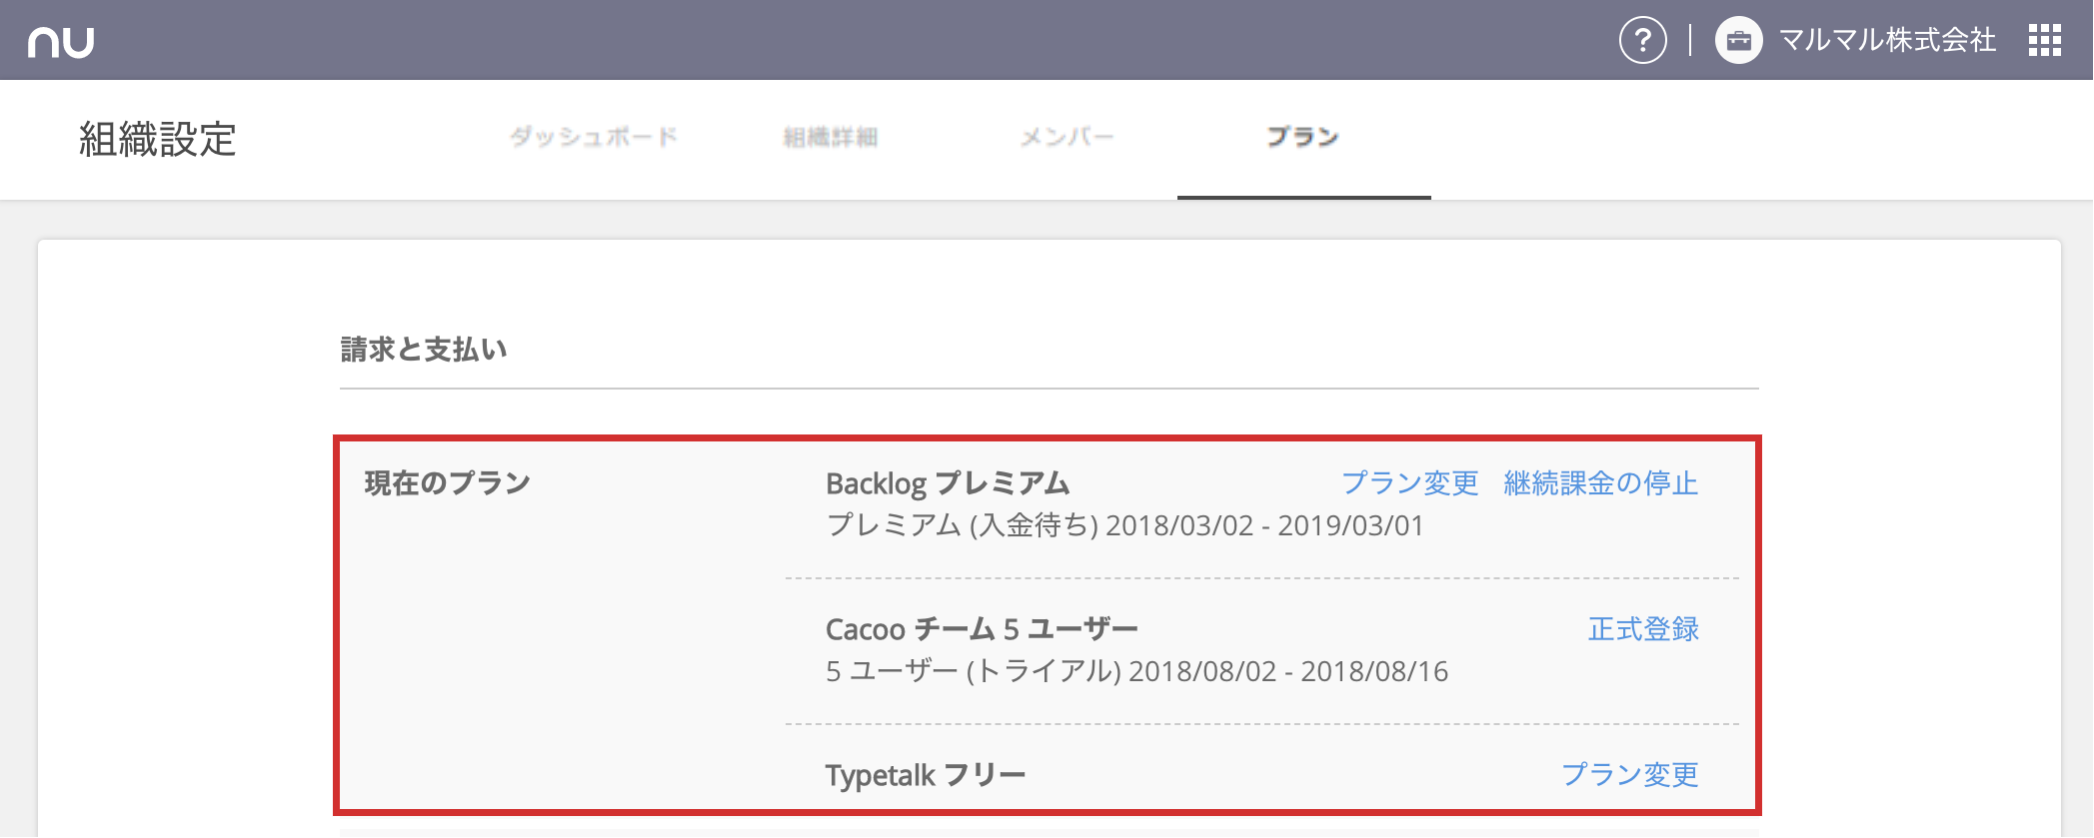
Task: Open the help question mark icon
Action: point(1643,41)
